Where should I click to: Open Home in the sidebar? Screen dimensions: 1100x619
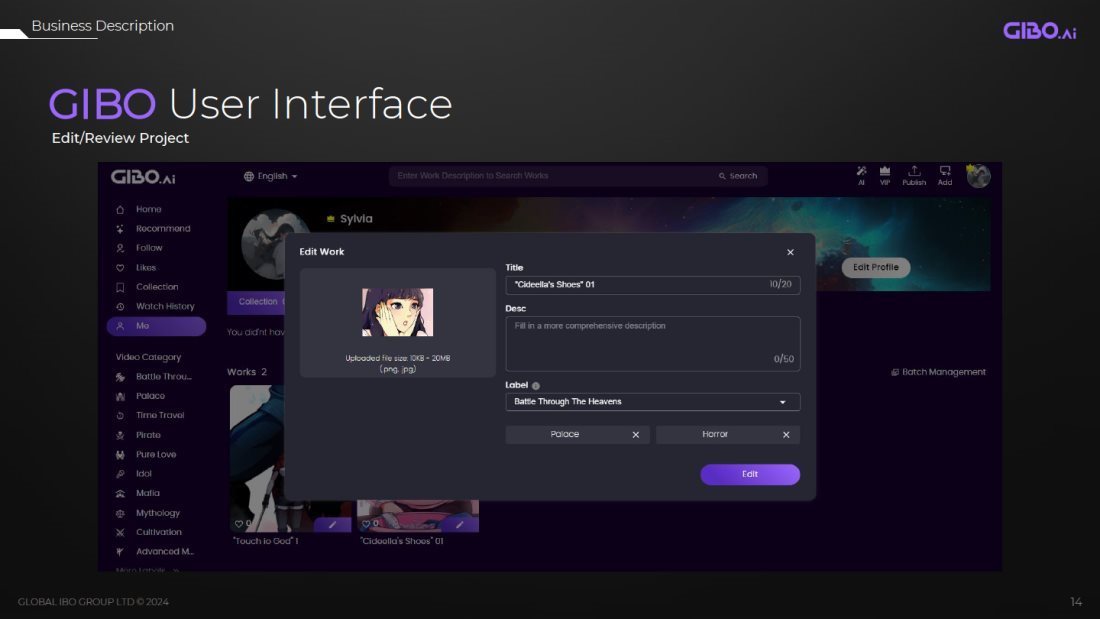[x=148, y=209]
